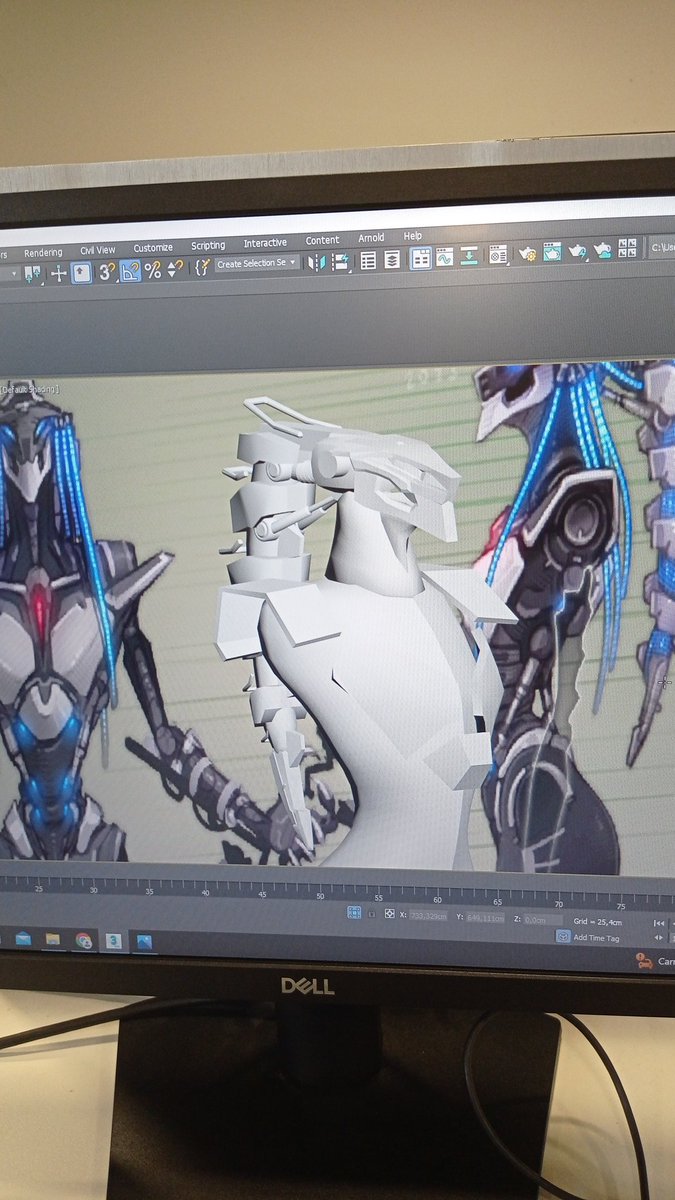Open the Content menu
675x1200 pixels.
pos(322,240)
